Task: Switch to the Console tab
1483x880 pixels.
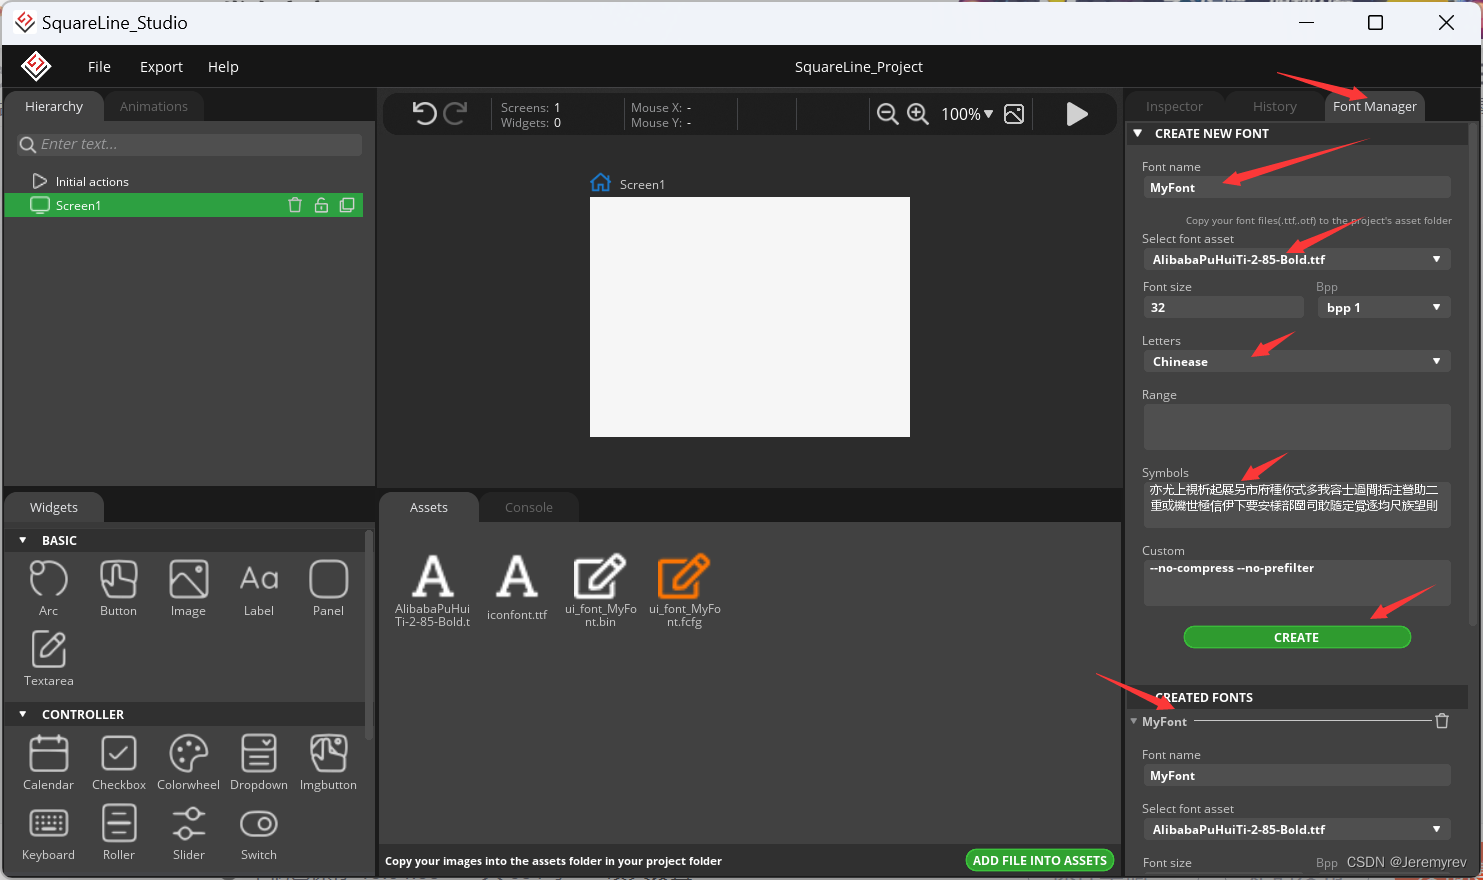Action: pos(528,507)
